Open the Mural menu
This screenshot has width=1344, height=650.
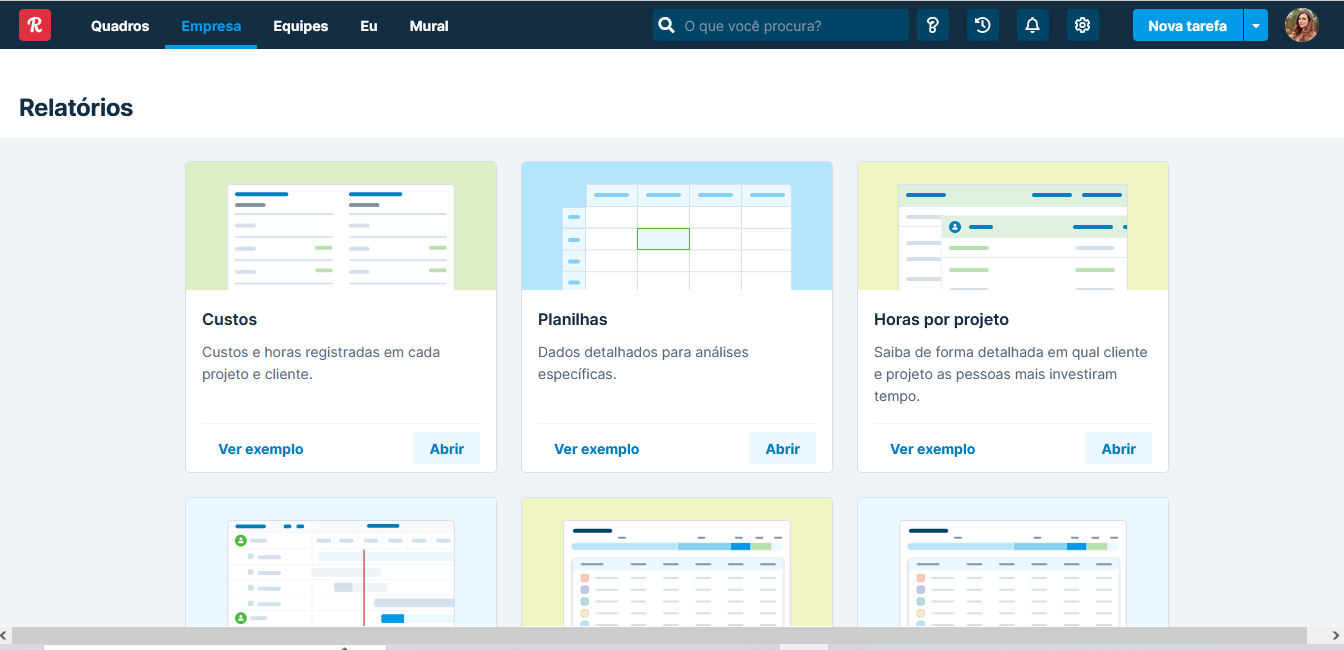tap(429, 26)
